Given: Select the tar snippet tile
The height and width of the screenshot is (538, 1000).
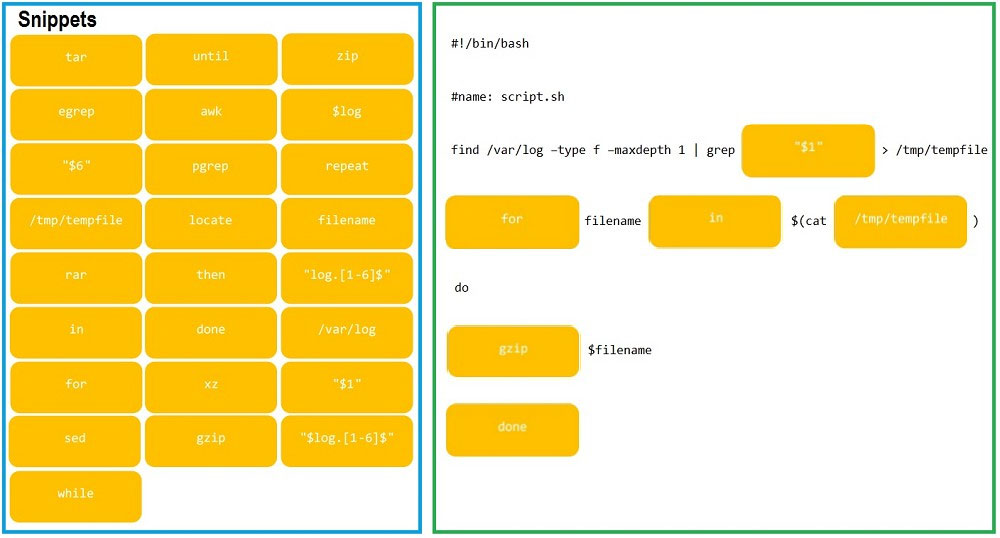Looking at the screenshot, I should click(x=76, y=60).
